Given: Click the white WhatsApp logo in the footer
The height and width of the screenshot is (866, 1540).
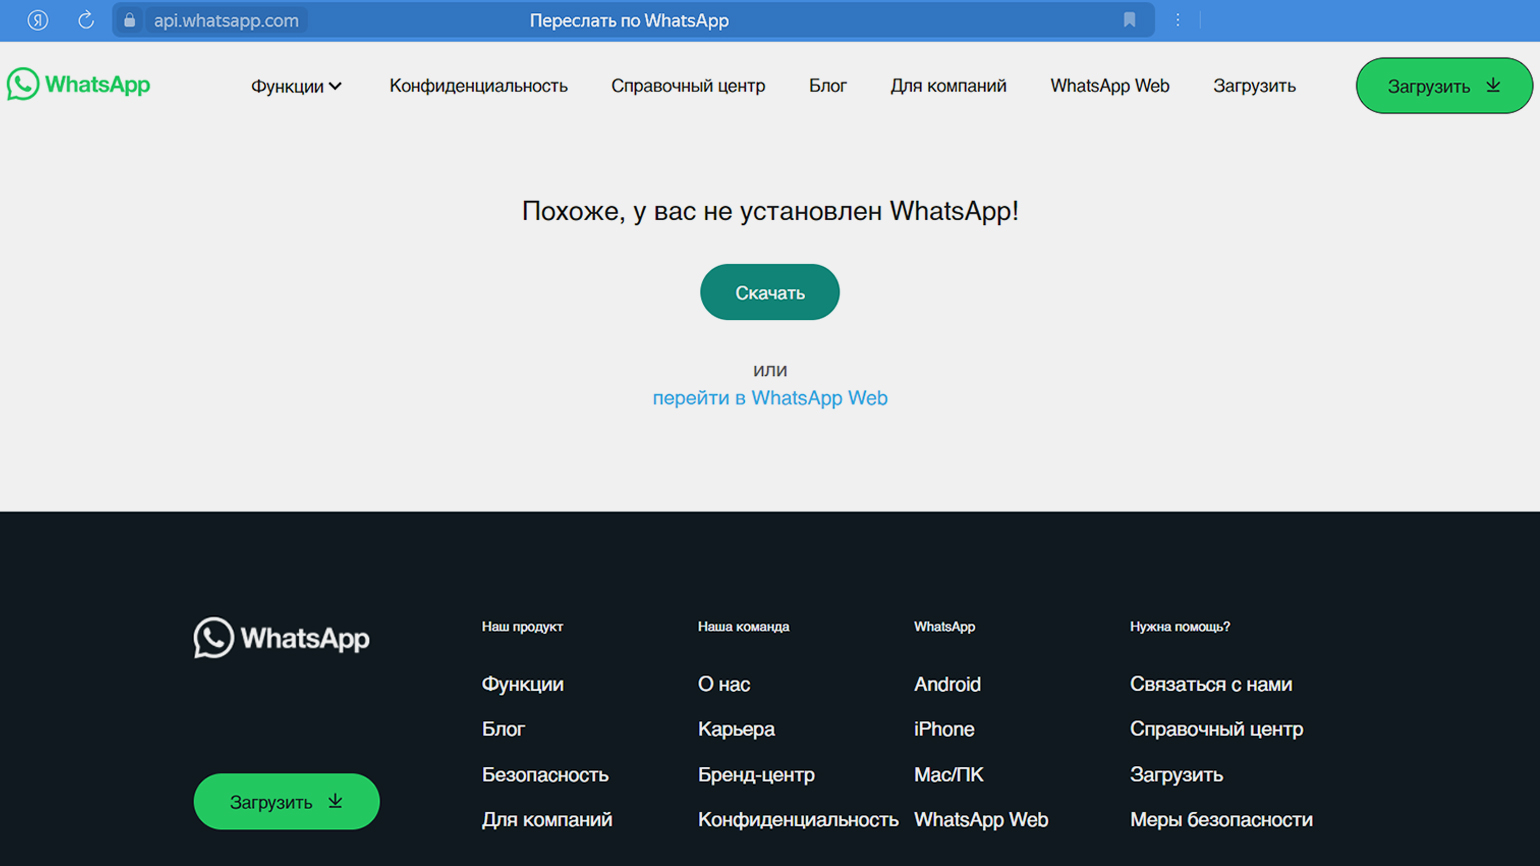Looking at the screenshot, I should pos(281,638).
